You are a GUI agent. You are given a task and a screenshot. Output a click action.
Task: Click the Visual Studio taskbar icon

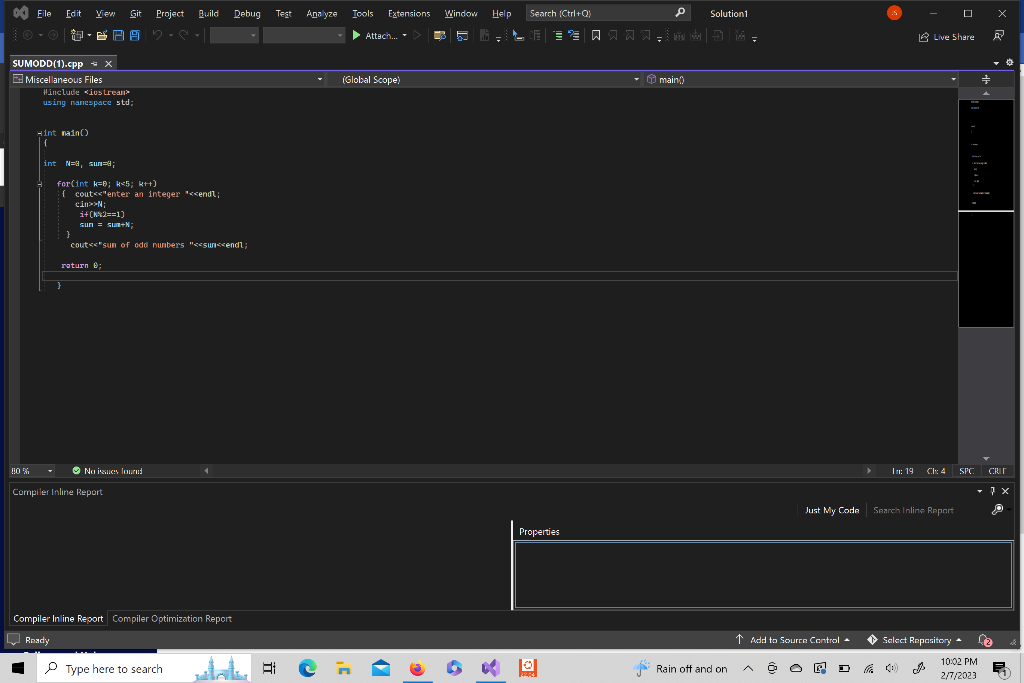click(491, 668)
